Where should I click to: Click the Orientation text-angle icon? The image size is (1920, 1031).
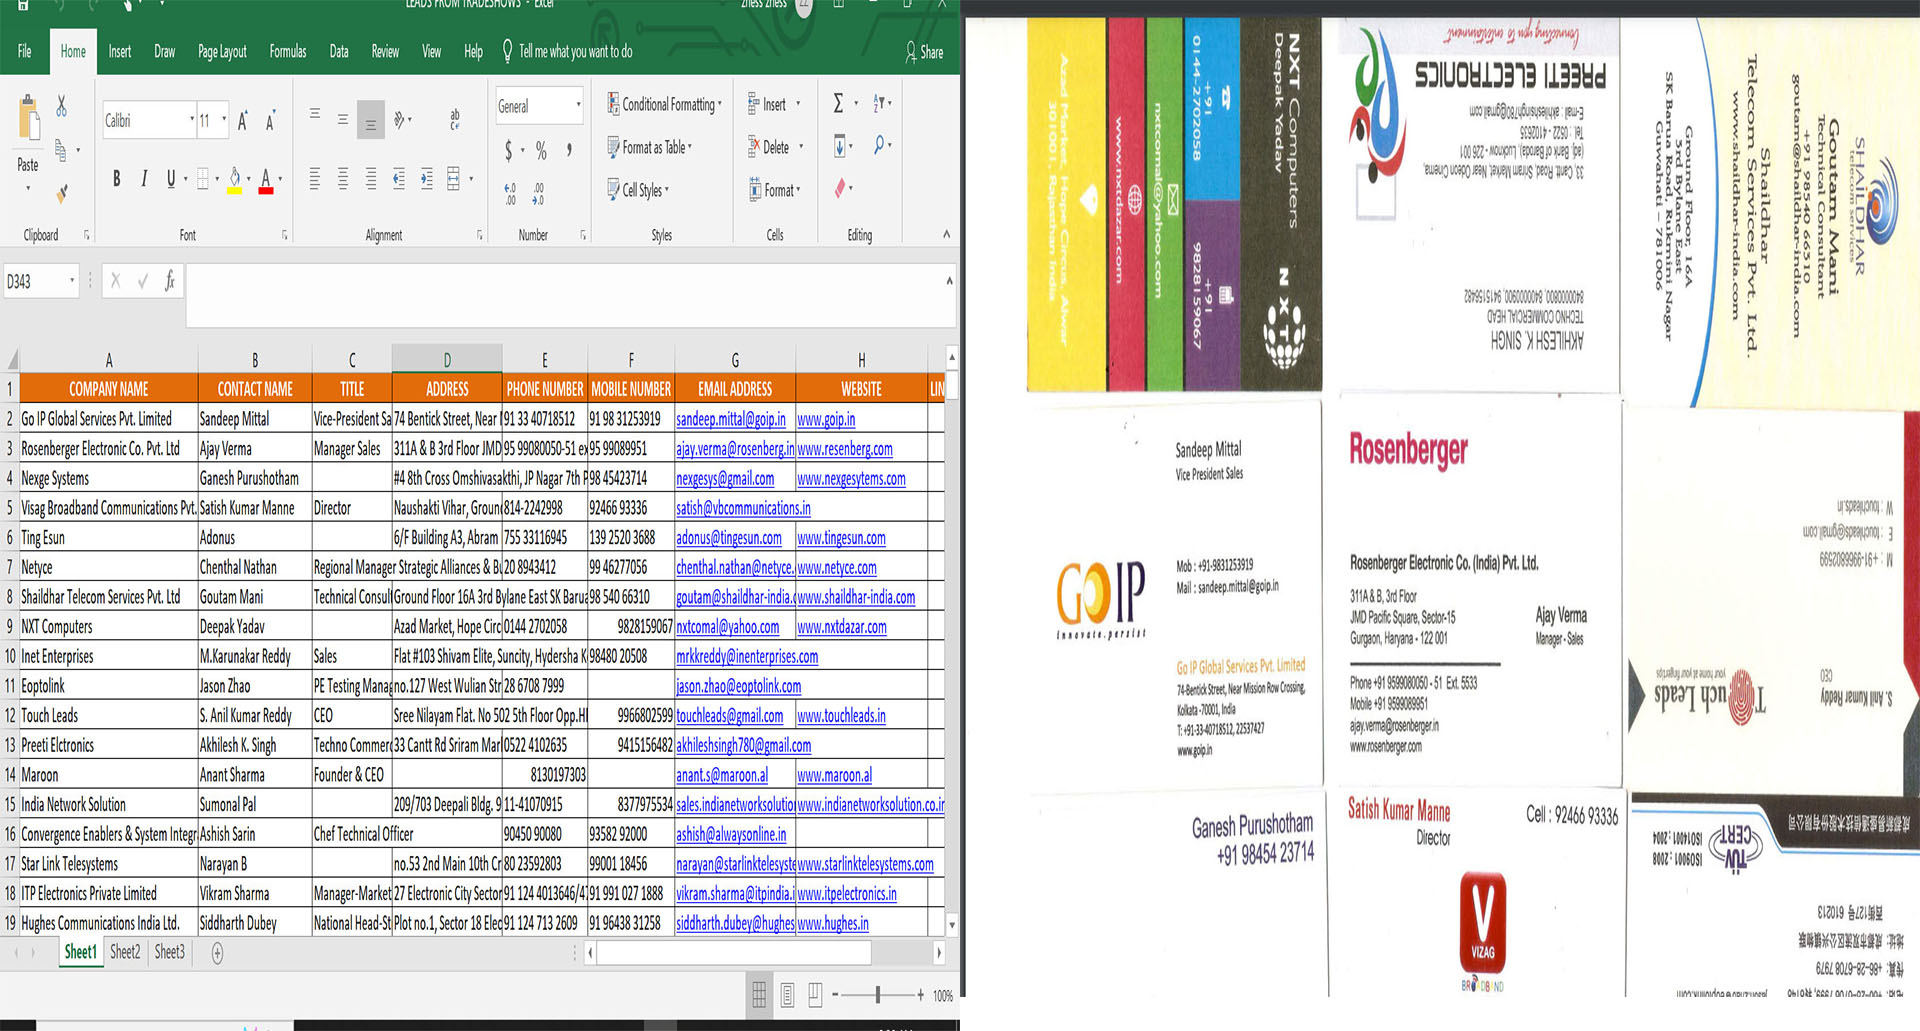pyautogui.click(x=400, y=120)
